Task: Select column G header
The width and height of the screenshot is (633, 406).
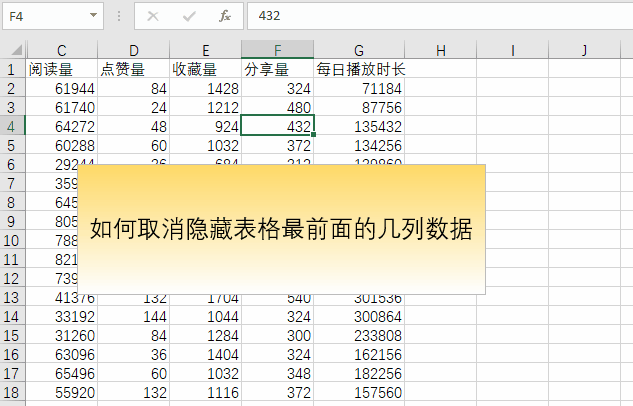Action: tap(359, 50)
